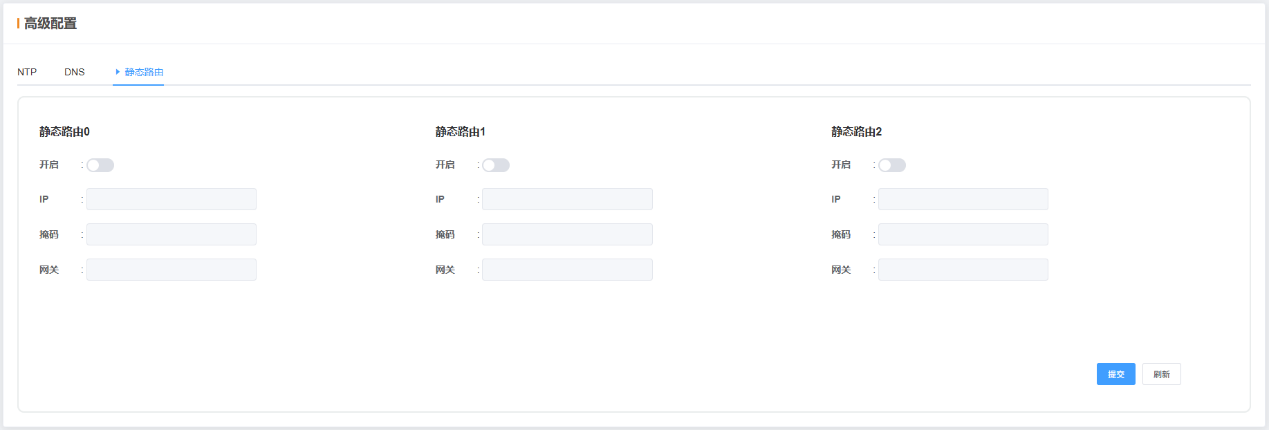The width and height of the screenshot is (1269, 430).
Task: Select the 网关 field in 静态路由0
Action: pos(171,270)
